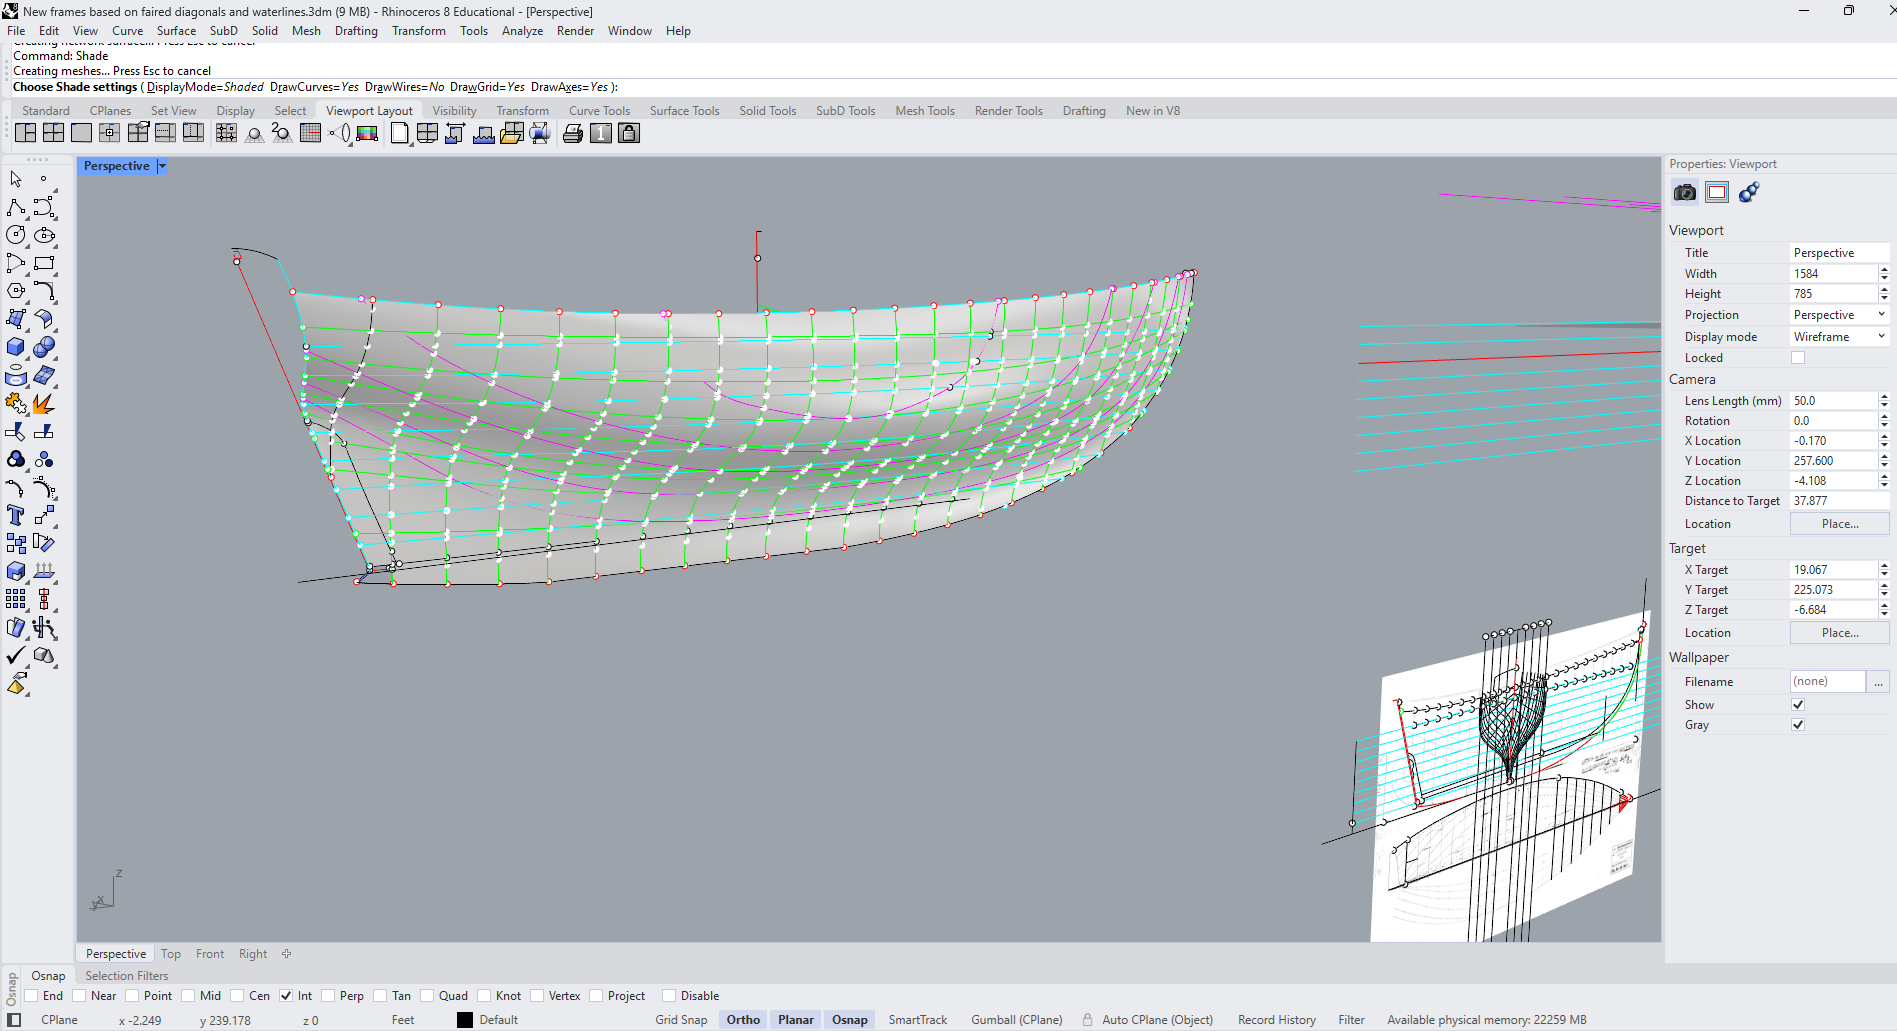Click the Print icon in toolbar
The width and height of the screenshot is (1897, 1031).
pyautogui.click(x=572, y=133)
